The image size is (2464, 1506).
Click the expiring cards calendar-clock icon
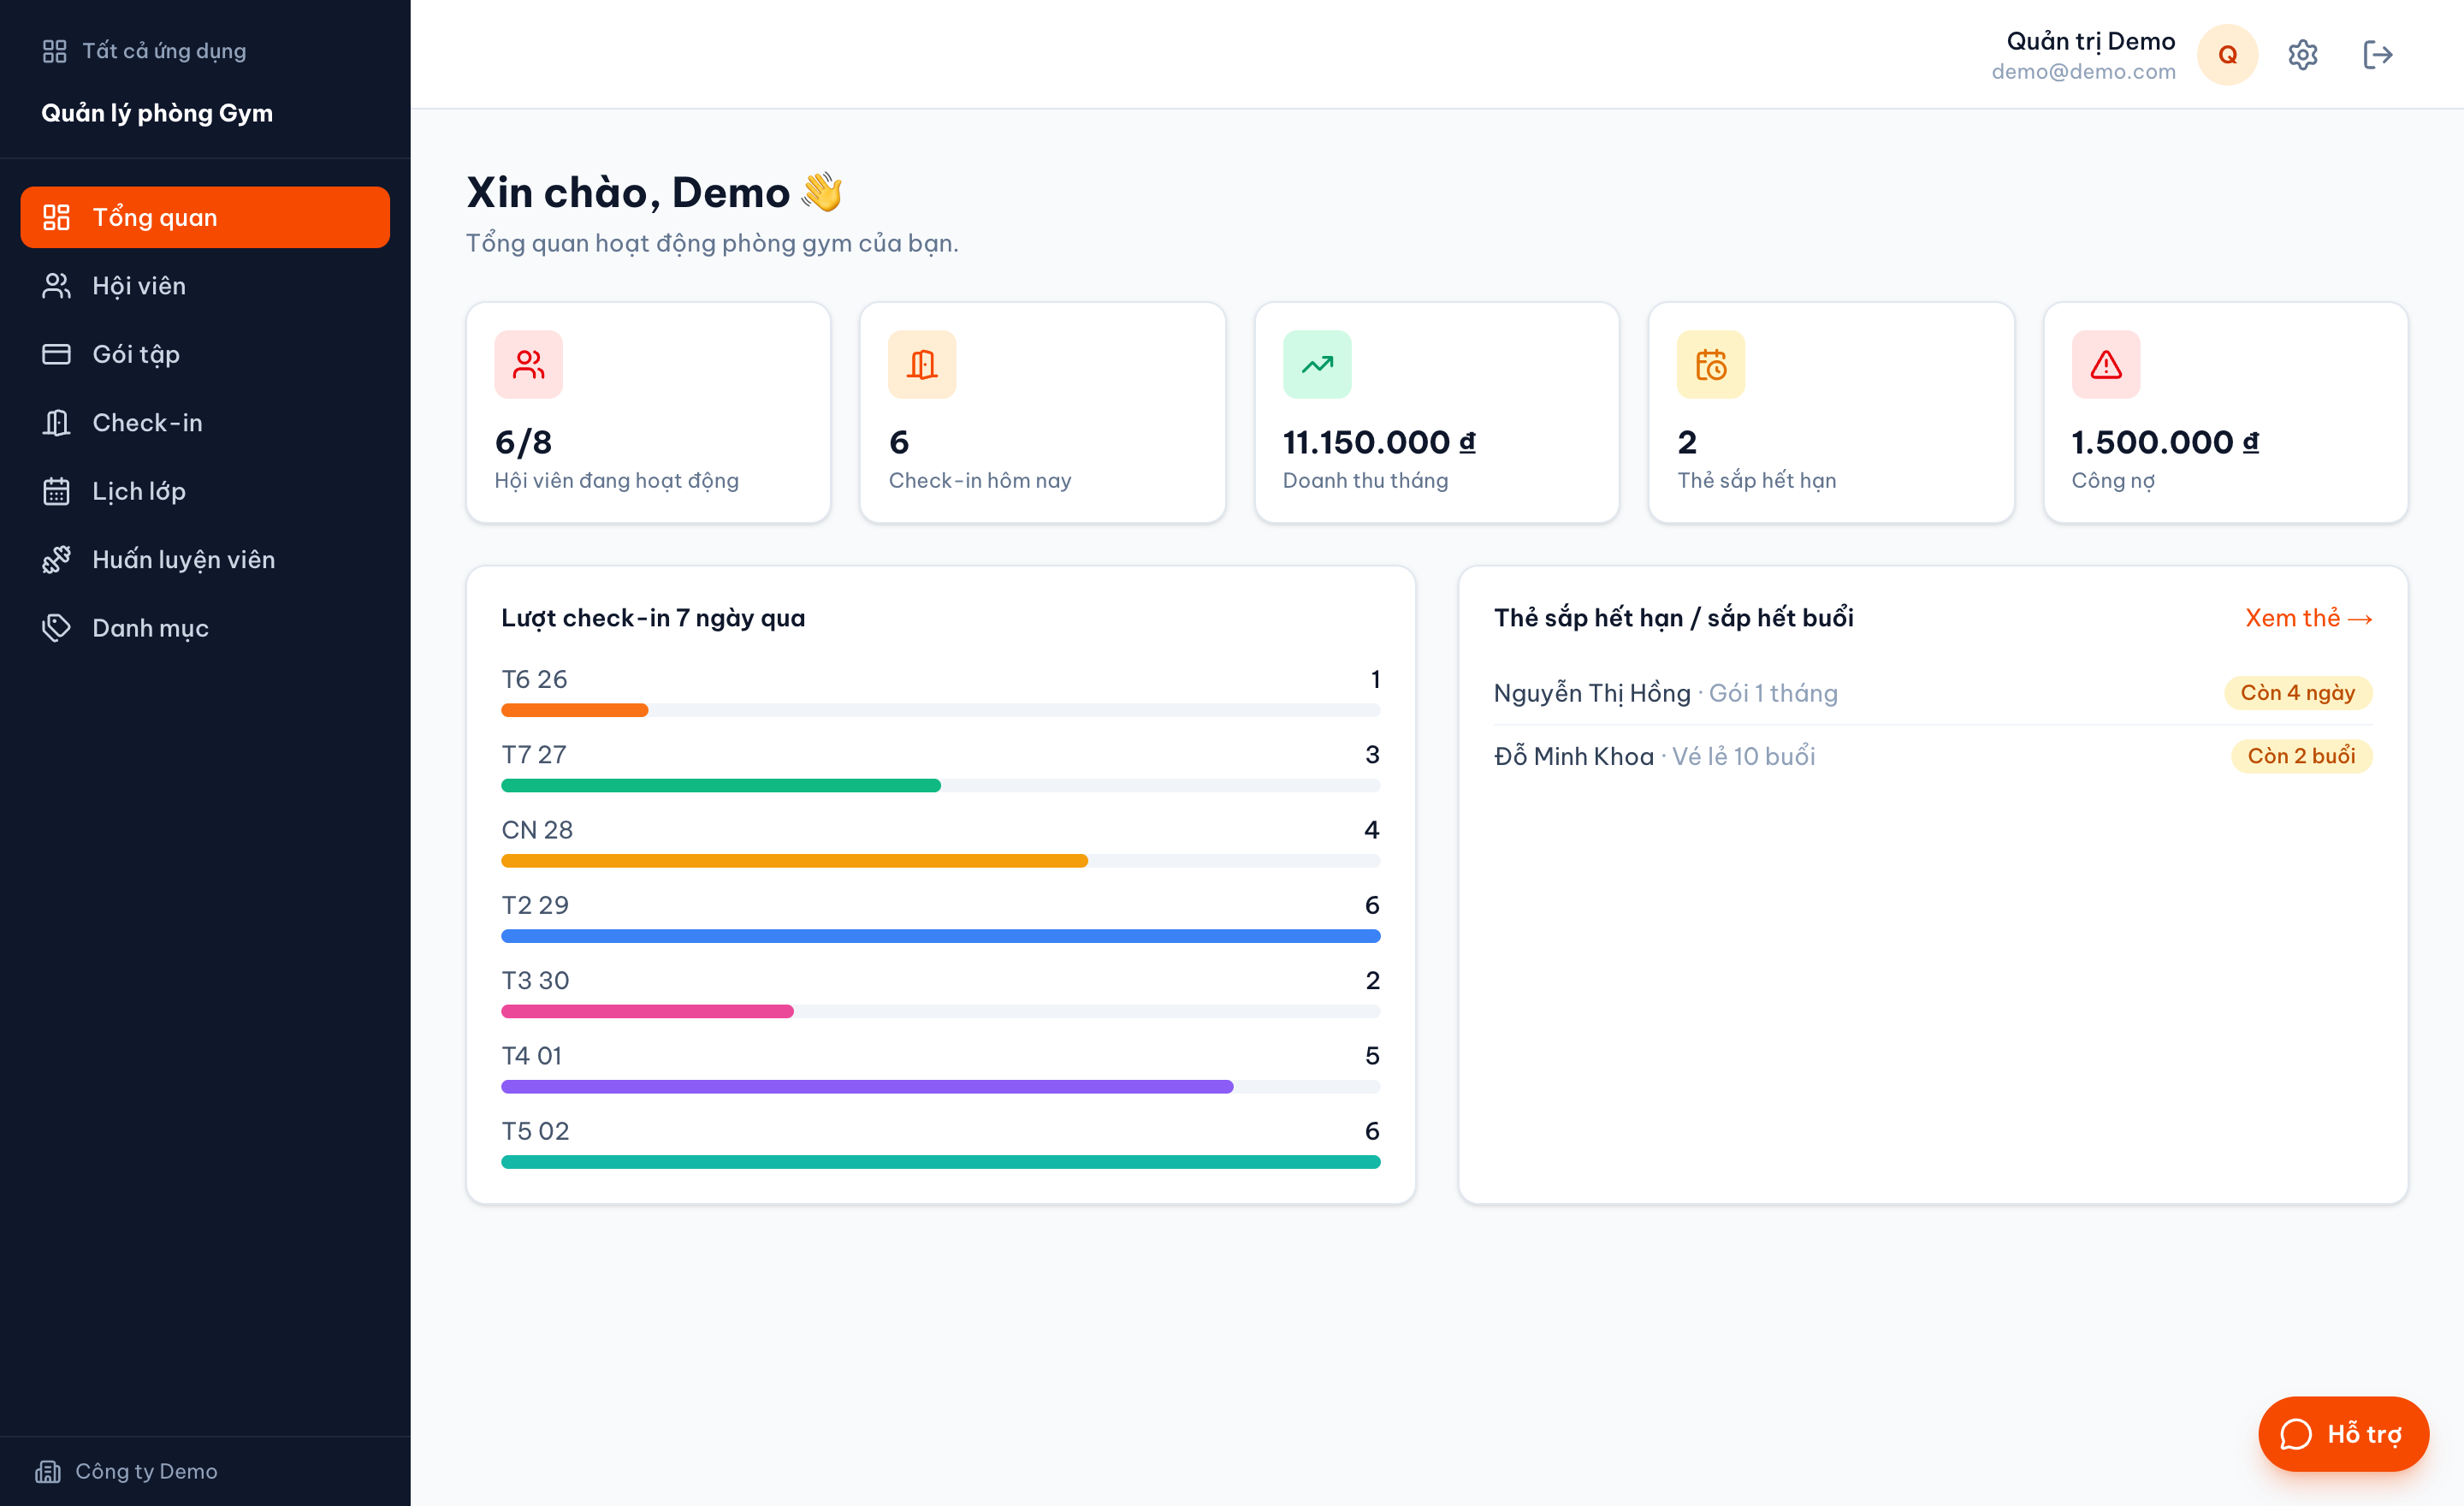(x=1711, y=365)
